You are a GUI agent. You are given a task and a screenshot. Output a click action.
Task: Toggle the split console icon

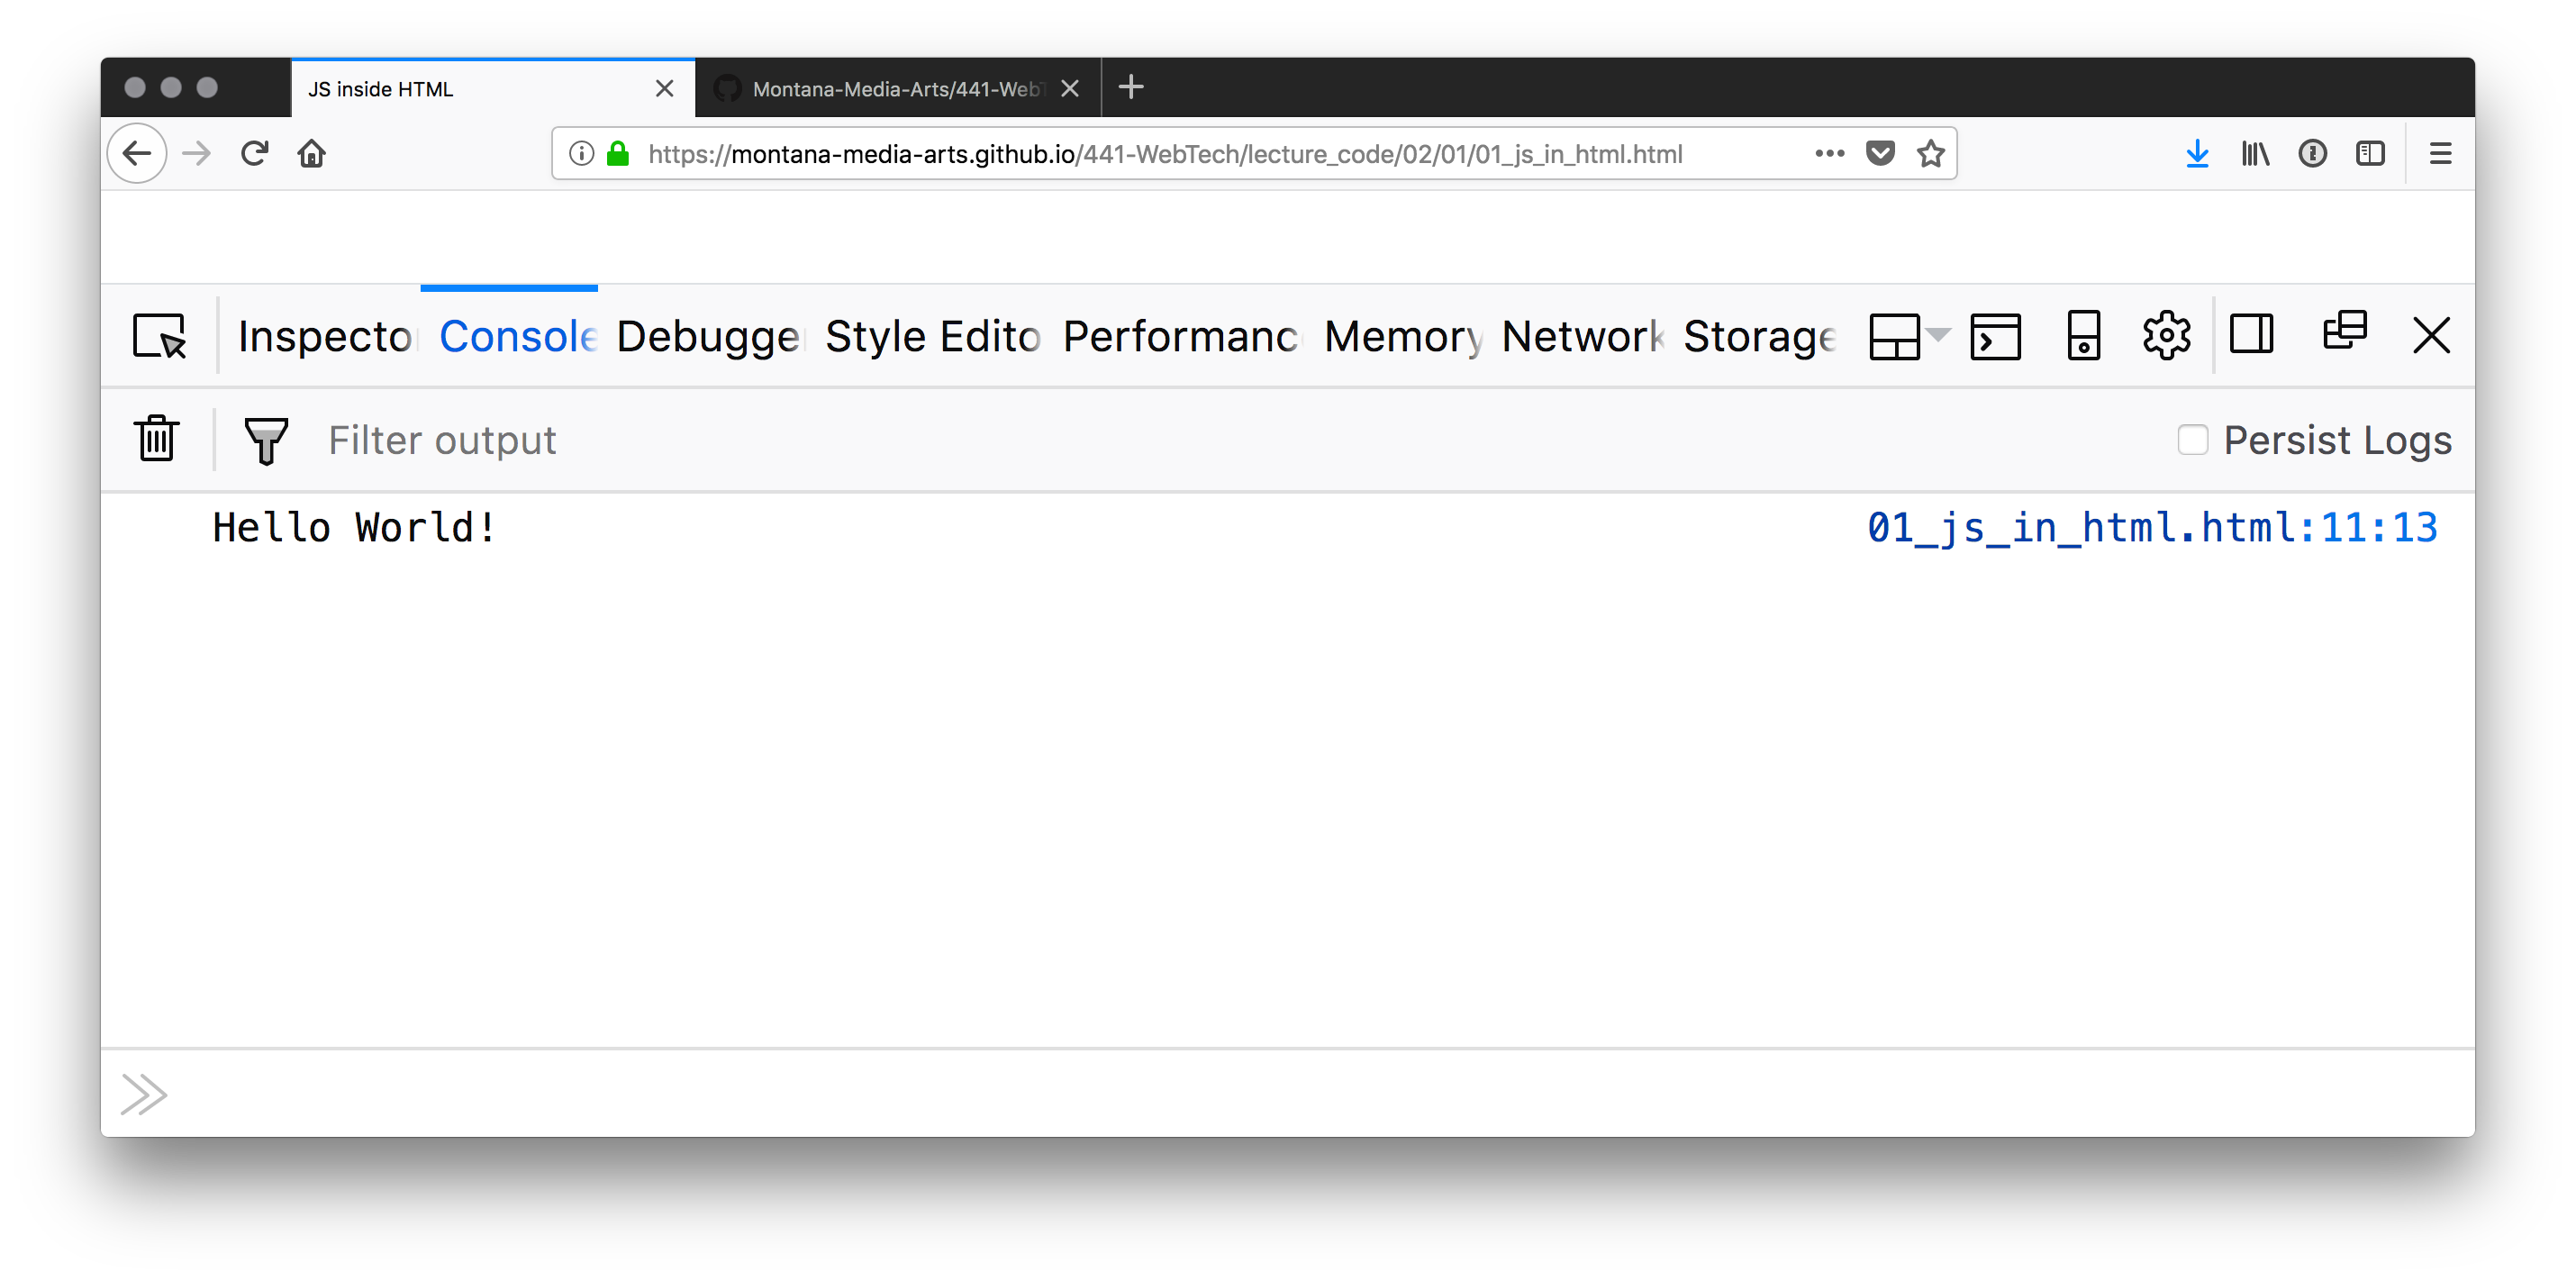click(x=1995, y=336)
